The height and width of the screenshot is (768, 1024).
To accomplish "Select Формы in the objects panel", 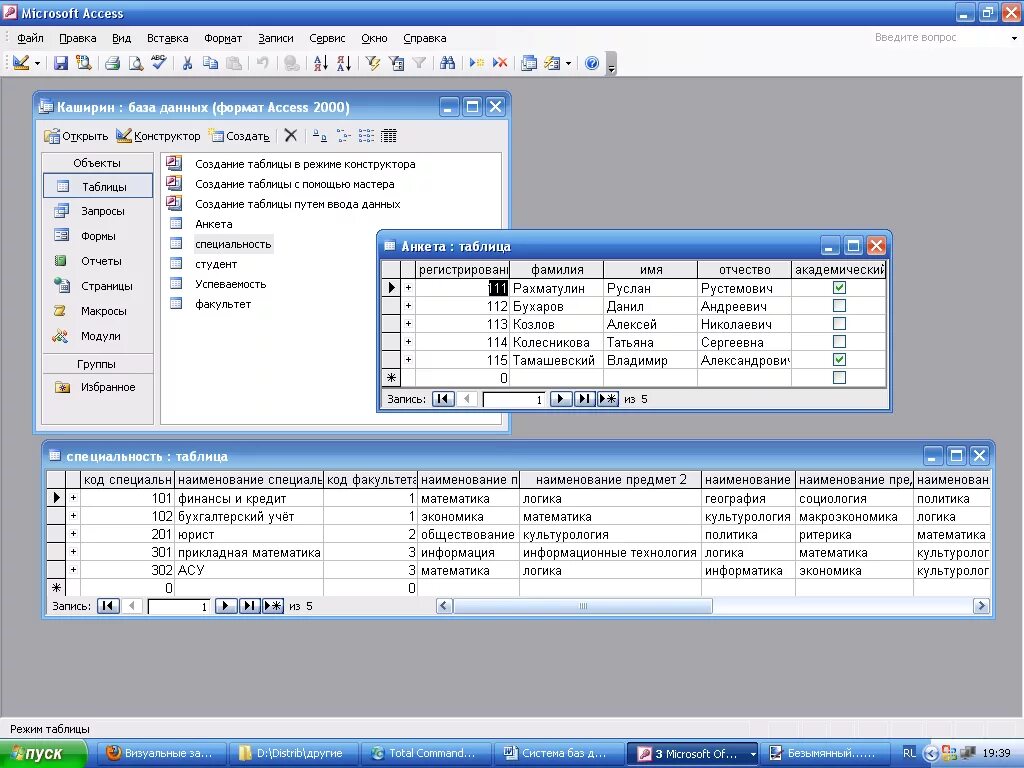I will [98, 236].
